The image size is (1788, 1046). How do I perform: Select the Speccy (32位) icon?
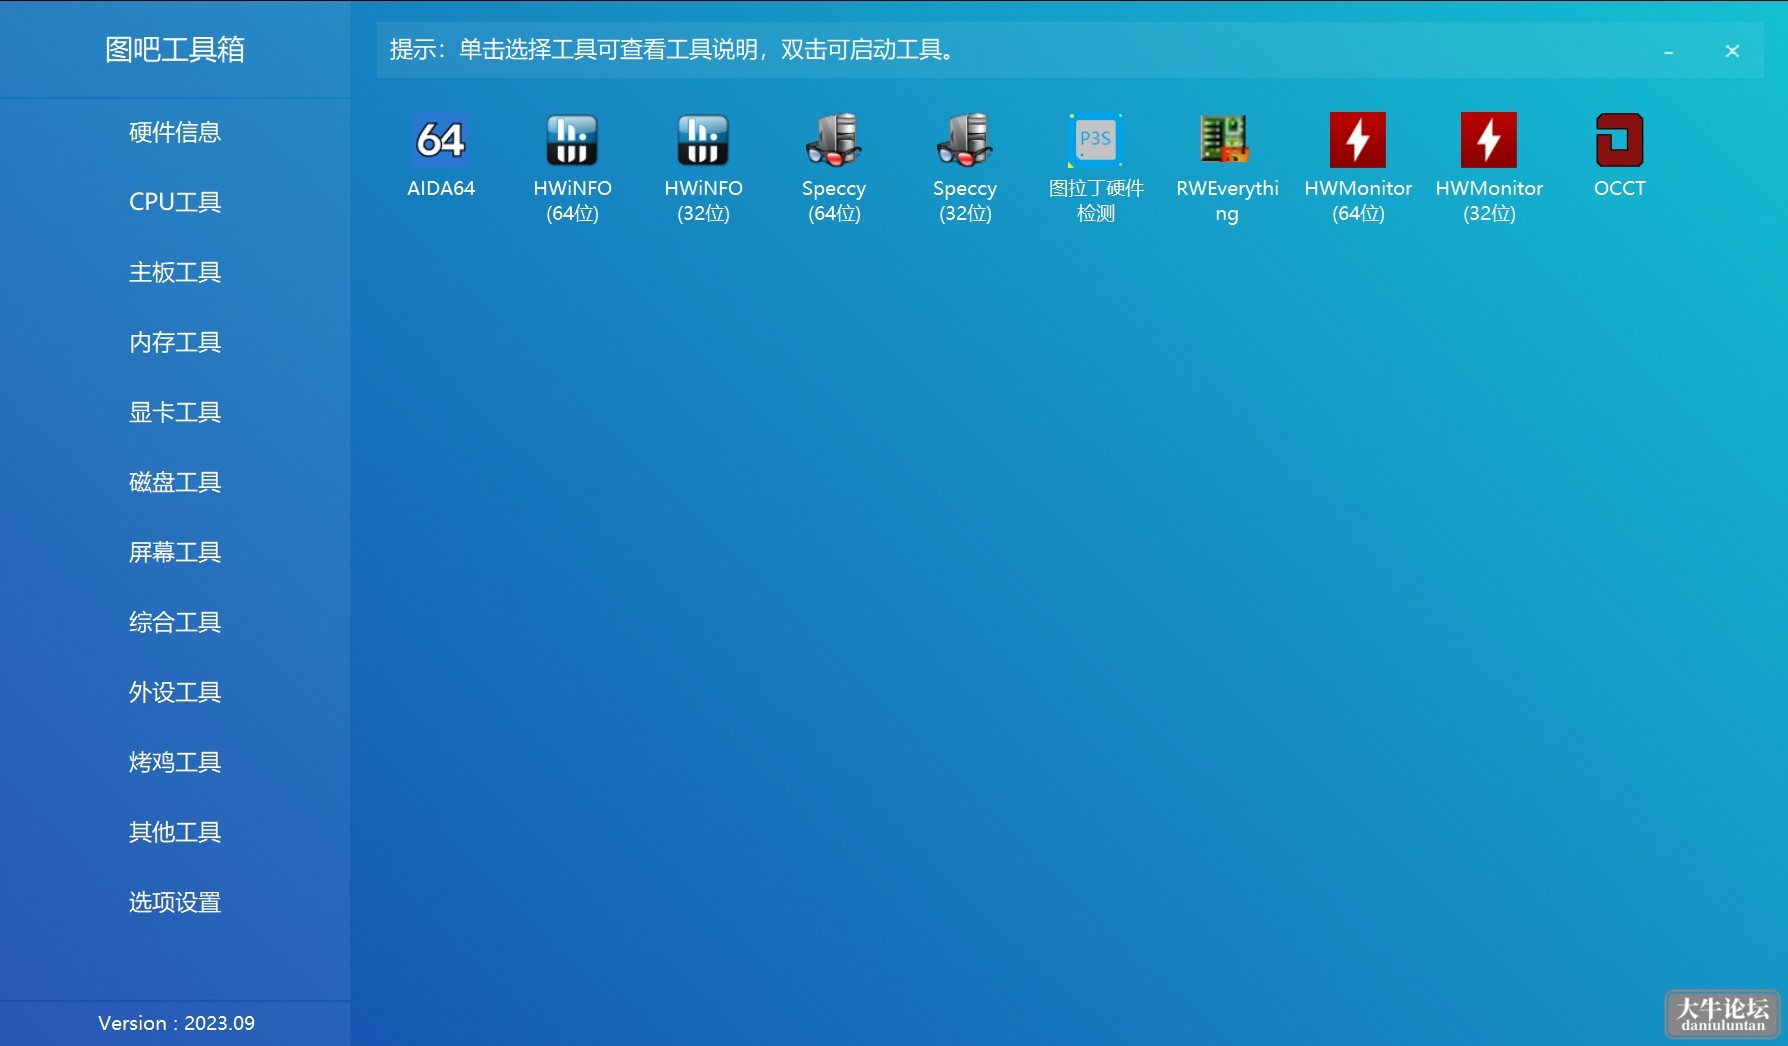tap(965, 140)
